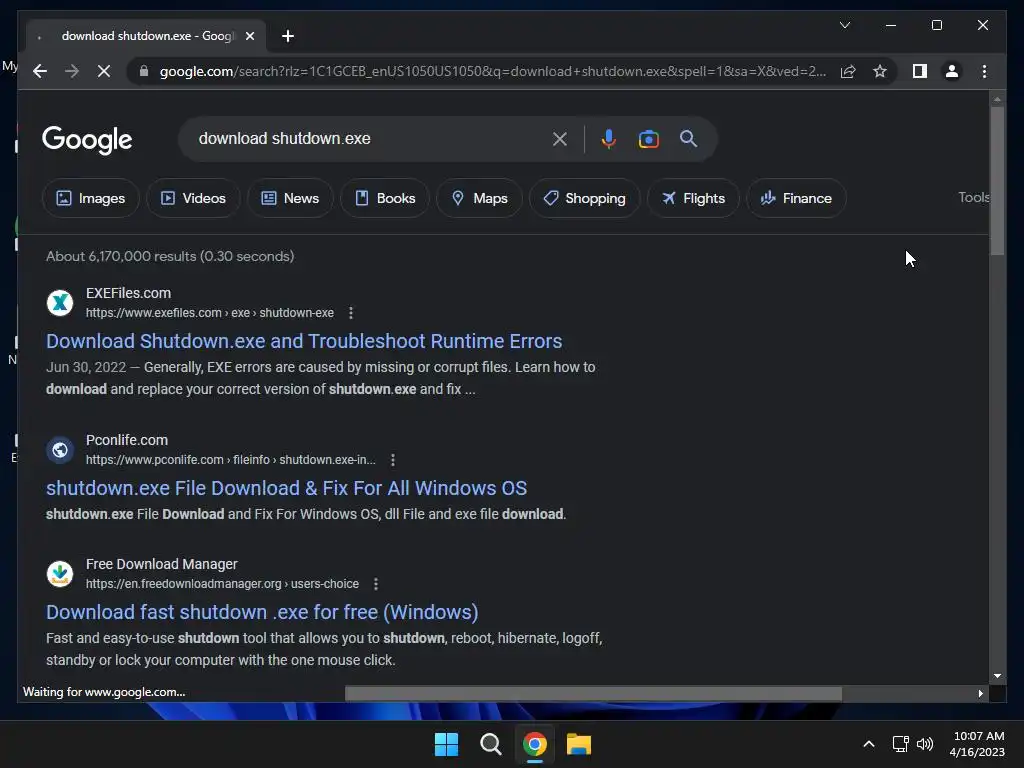This screenshot has width=1024, height=768.
Task: Open a new tab with plus button
Action: pyautogui.click(x=288, y=36)
